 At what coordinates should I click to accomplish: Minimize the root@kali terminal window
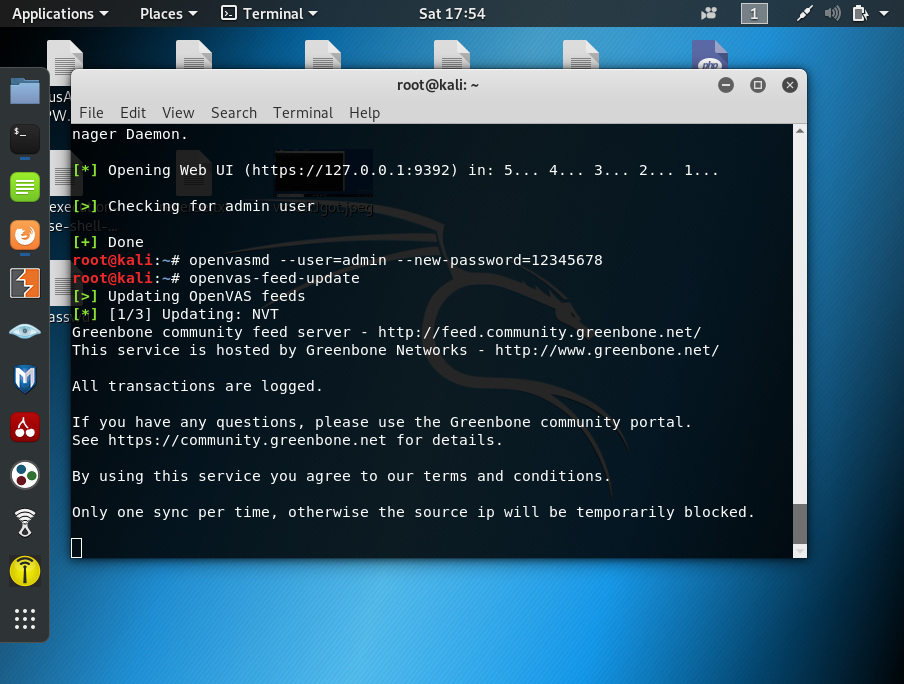[726, 85]
